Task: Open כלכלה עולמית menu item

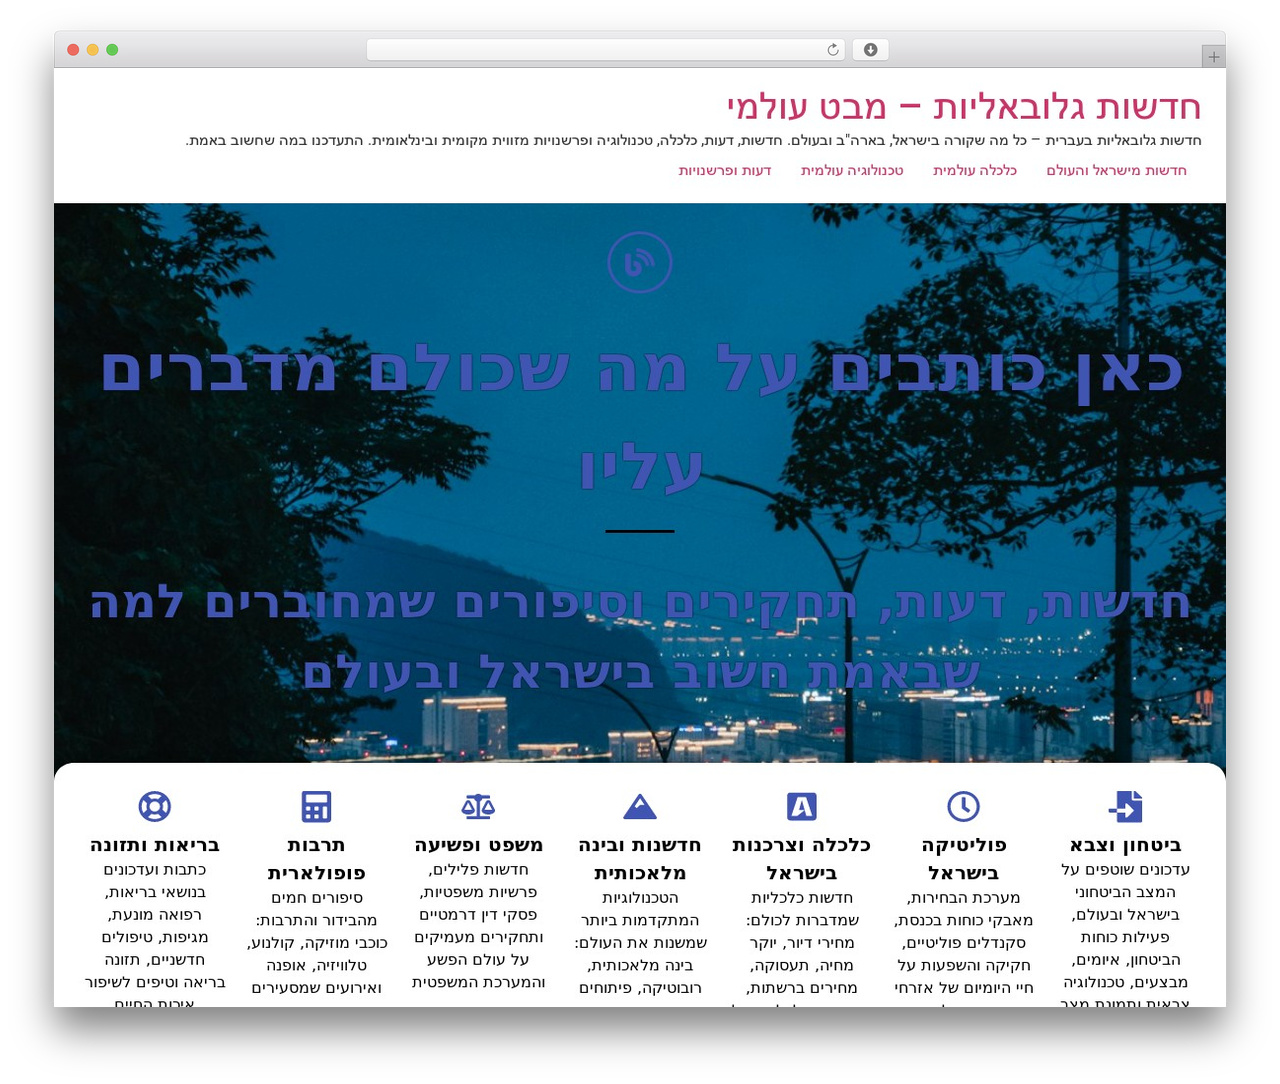Action: click(x=975, y=171)
